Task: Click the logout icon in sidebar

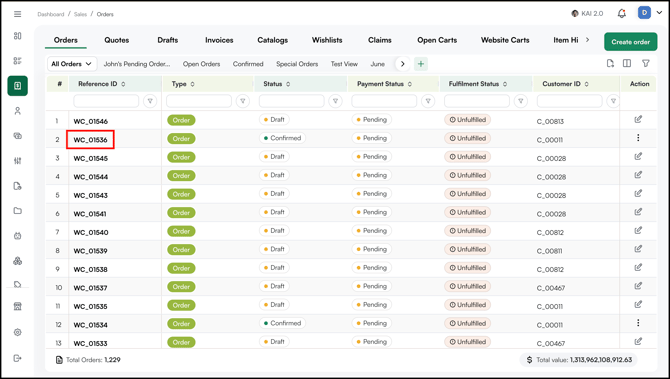Action: [18, 358]
